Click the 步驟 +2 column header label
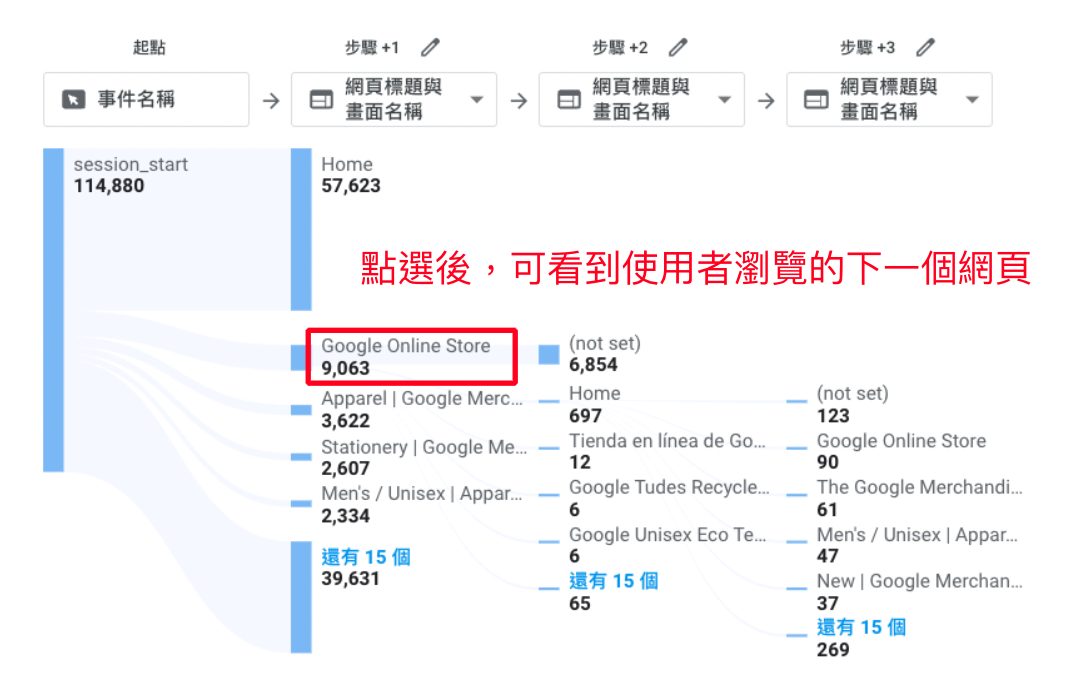Screen dimensions: 1066x690 619,48
